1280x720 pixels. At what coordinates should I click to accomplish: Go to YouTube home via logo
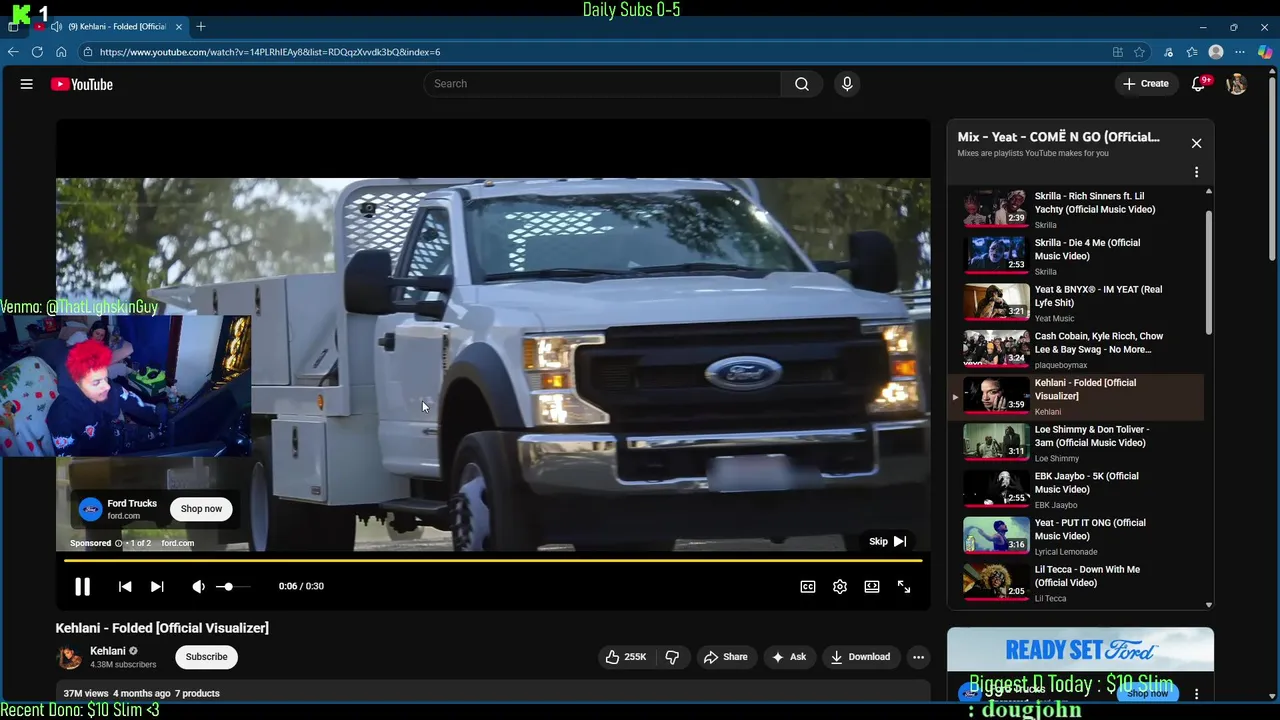[82, 84]
